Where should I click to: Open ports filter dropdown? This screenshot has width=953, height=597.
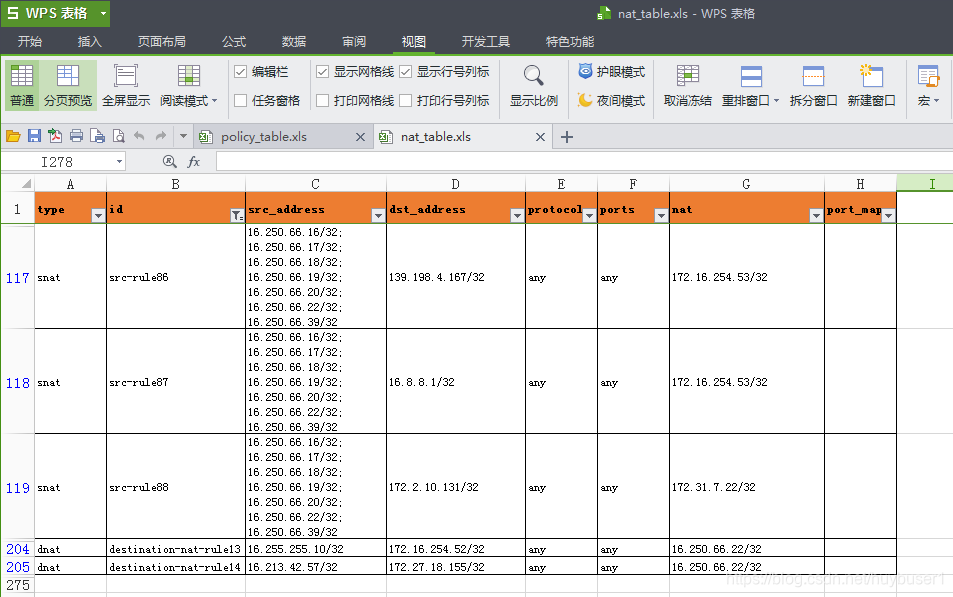(661, 215)
